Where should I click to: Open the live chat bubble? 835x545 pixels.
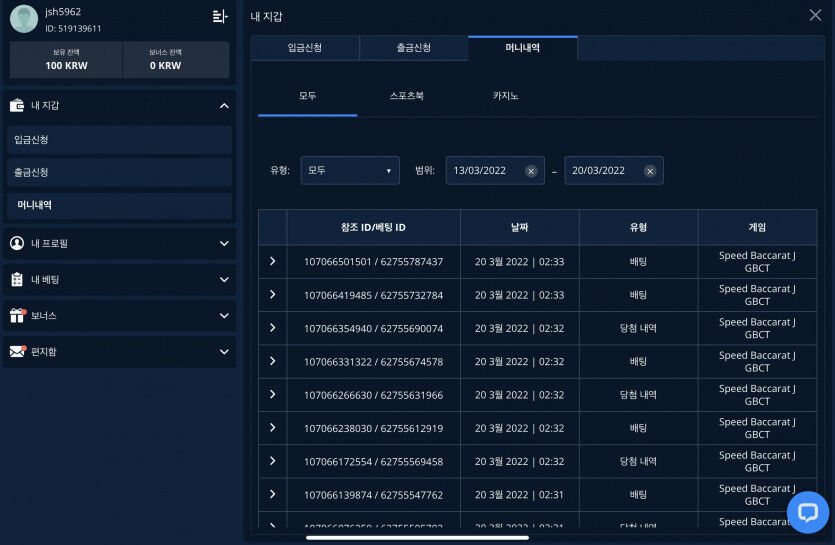click(807, 512)
